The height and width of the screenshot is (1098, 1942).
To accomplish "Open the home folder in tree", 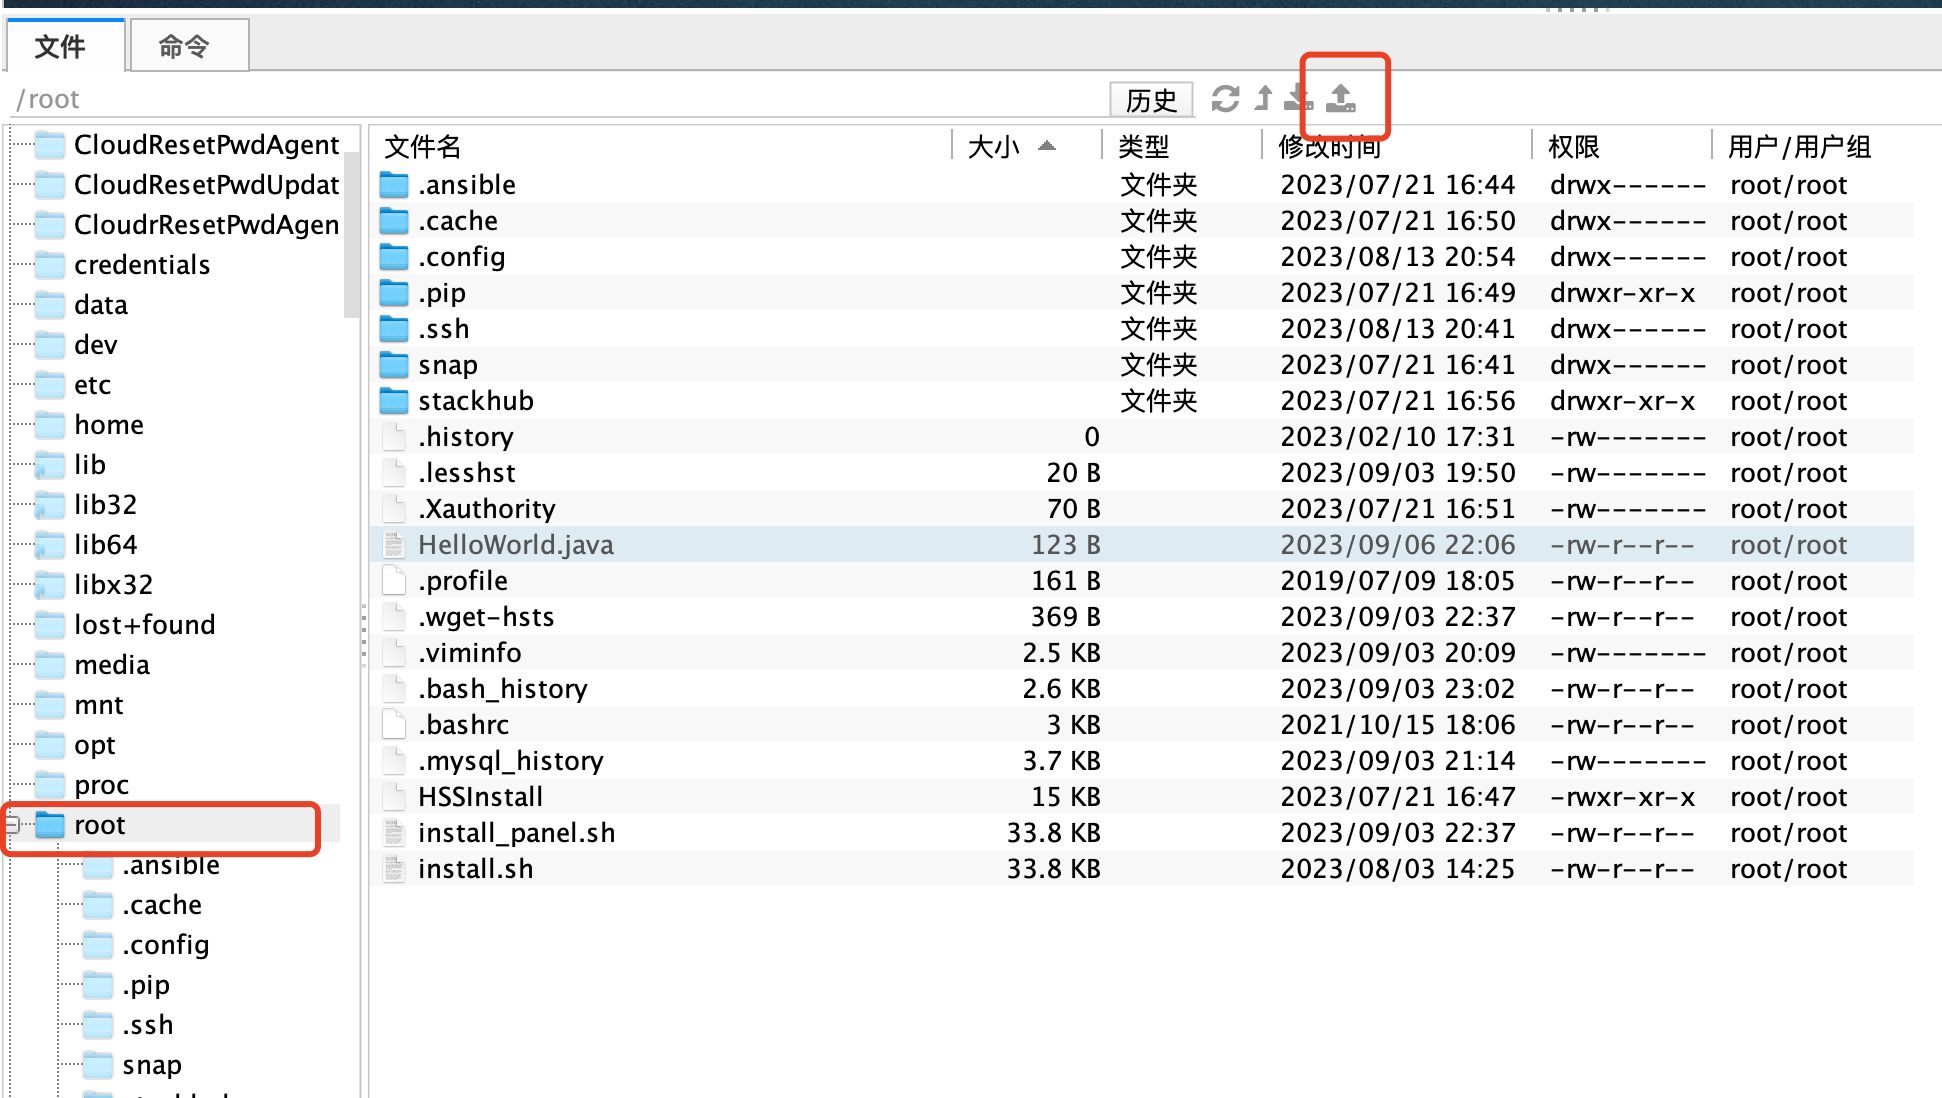I will 108,425.
